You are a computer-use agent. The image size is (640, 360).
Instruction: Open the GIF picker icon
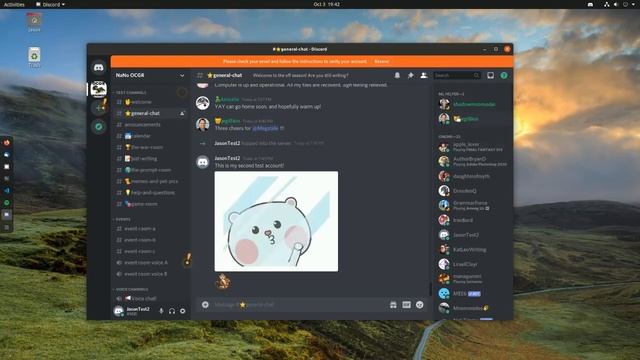point(407,304)
